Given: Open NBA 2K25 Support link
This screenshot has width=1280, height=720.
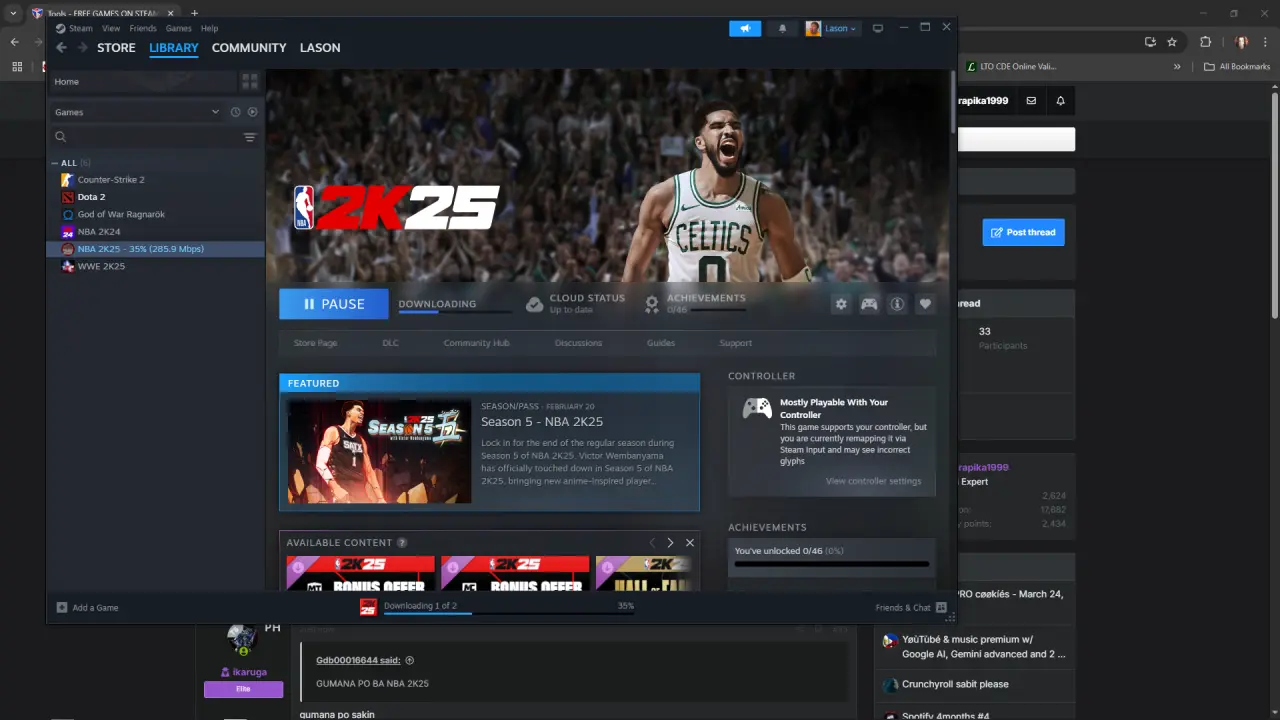Looking at the screenshot, I should coord(735,343).
